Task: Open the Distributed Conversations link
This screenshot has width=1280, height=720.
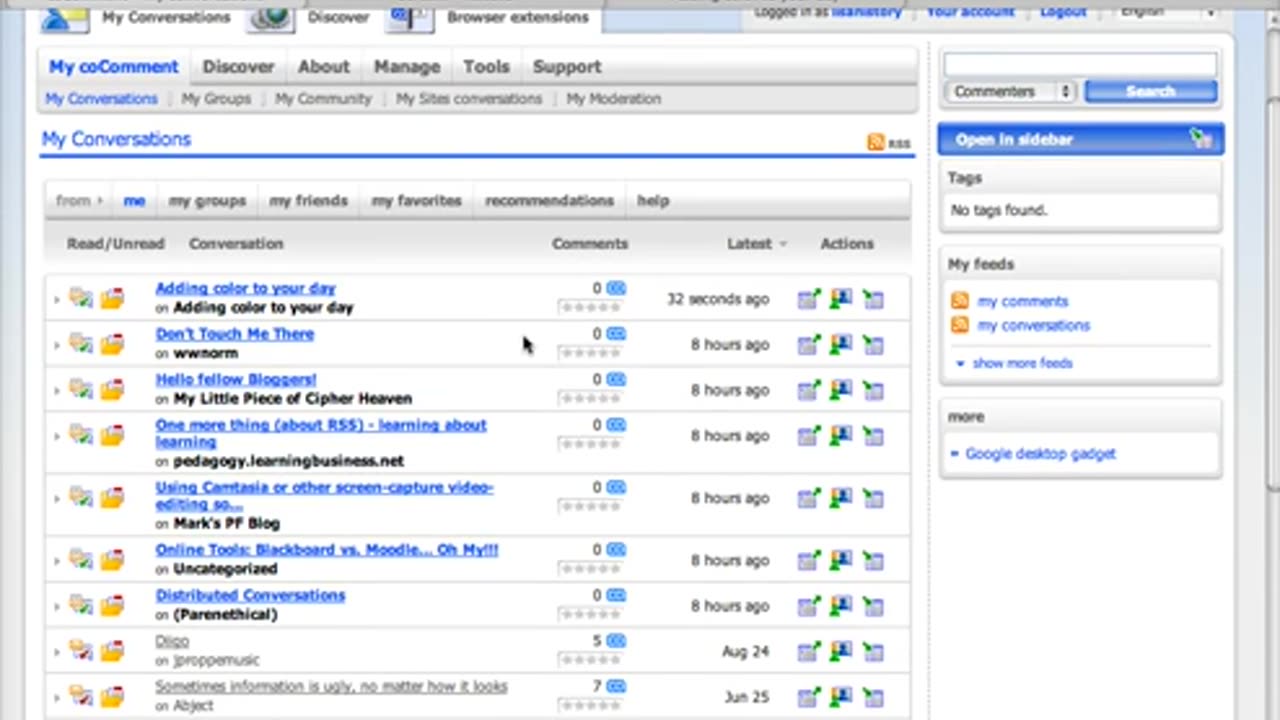Action: 250,594
